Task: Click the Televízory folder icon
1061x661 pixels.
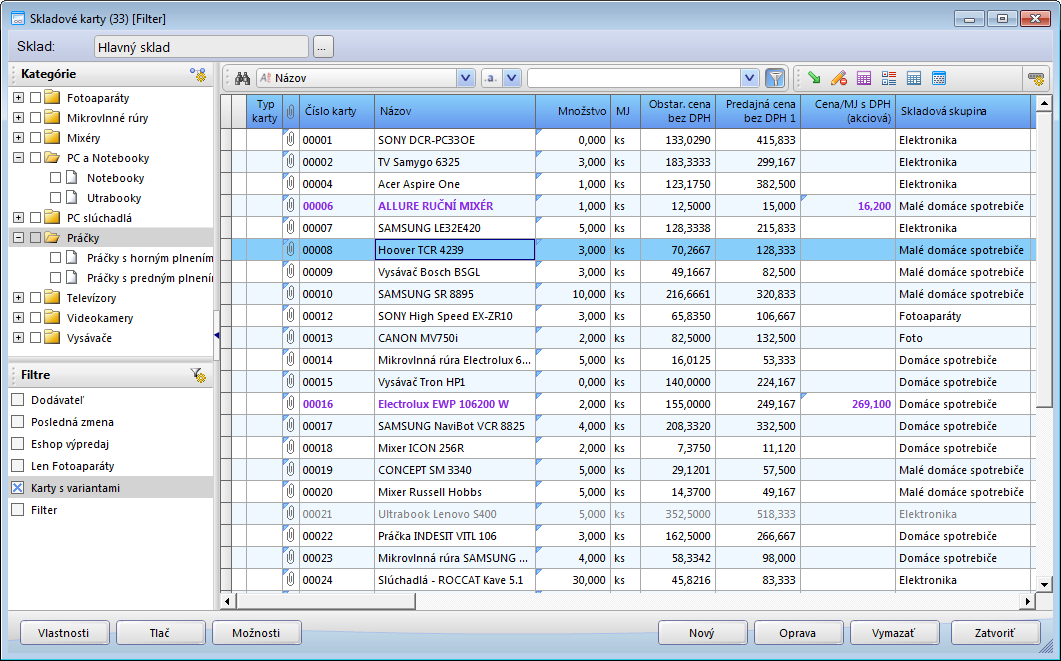Action: tap(52, 298)
